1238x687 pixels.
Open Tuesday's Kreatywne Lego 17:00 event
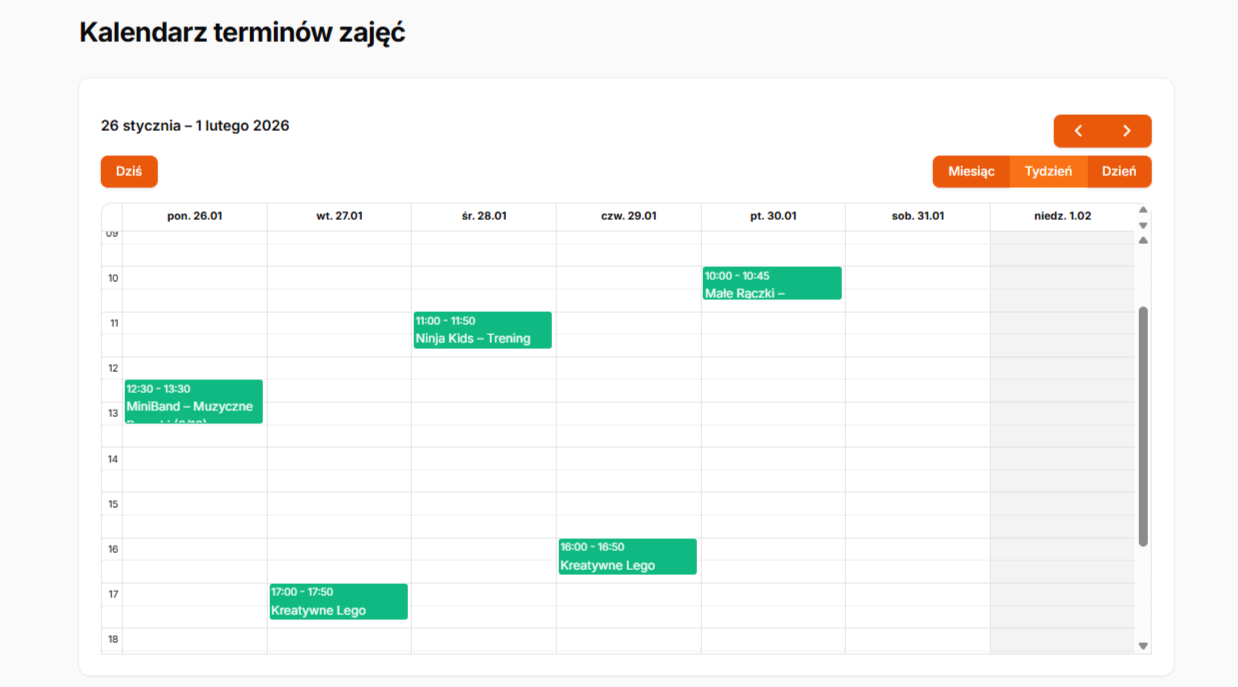(x=339, y=602)
